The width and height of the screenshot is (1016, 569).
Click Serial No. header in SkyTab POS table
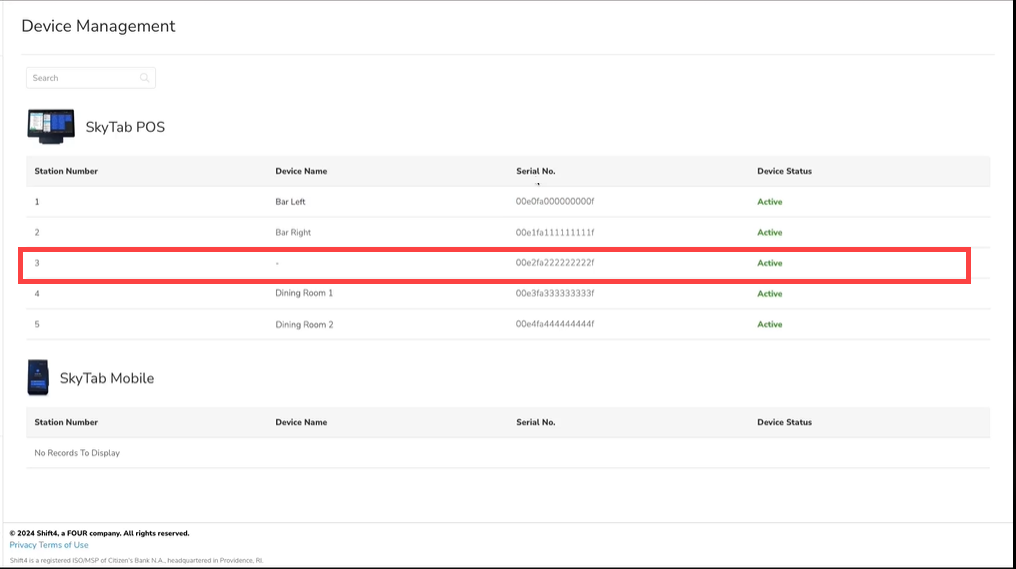(535, 171)
